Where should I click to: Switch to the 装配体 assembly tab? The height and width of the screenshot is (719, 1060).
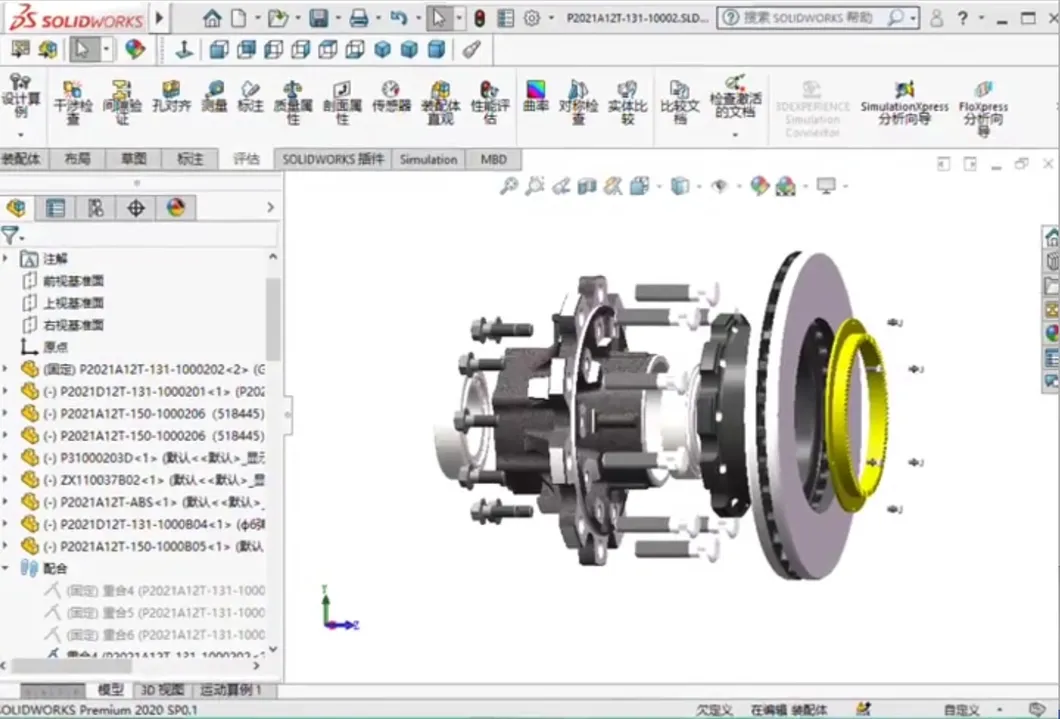(21, 159)
